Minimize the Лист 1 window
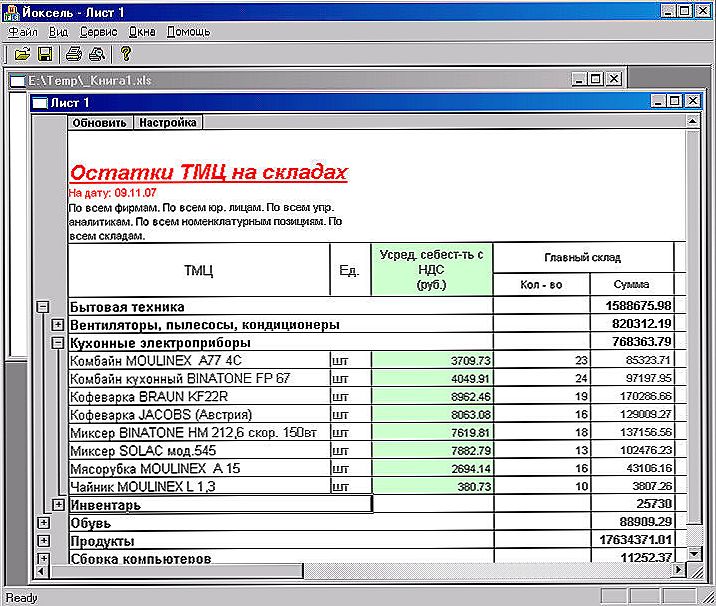This screenshot has width=716, height=606. point(658,101)
